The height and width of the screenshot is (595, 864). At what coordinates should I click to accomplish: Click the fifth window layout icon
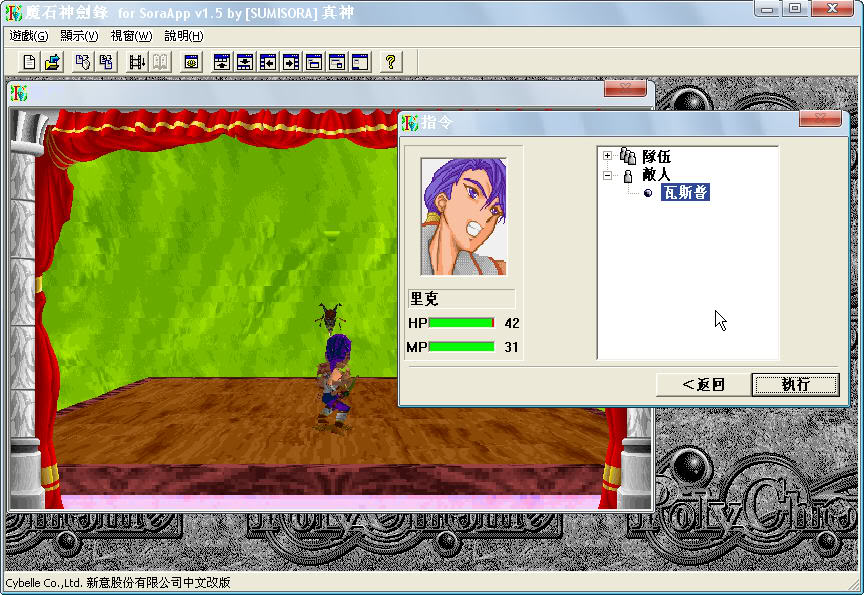[314, 62]
